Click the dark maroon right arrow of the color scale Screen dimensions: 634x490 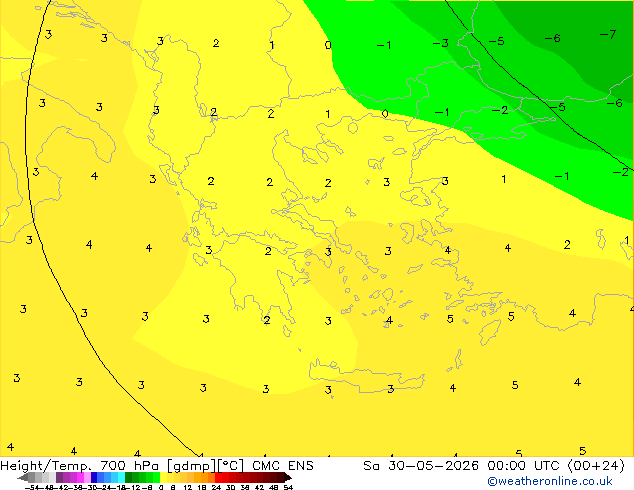click(x=288, y=477)
